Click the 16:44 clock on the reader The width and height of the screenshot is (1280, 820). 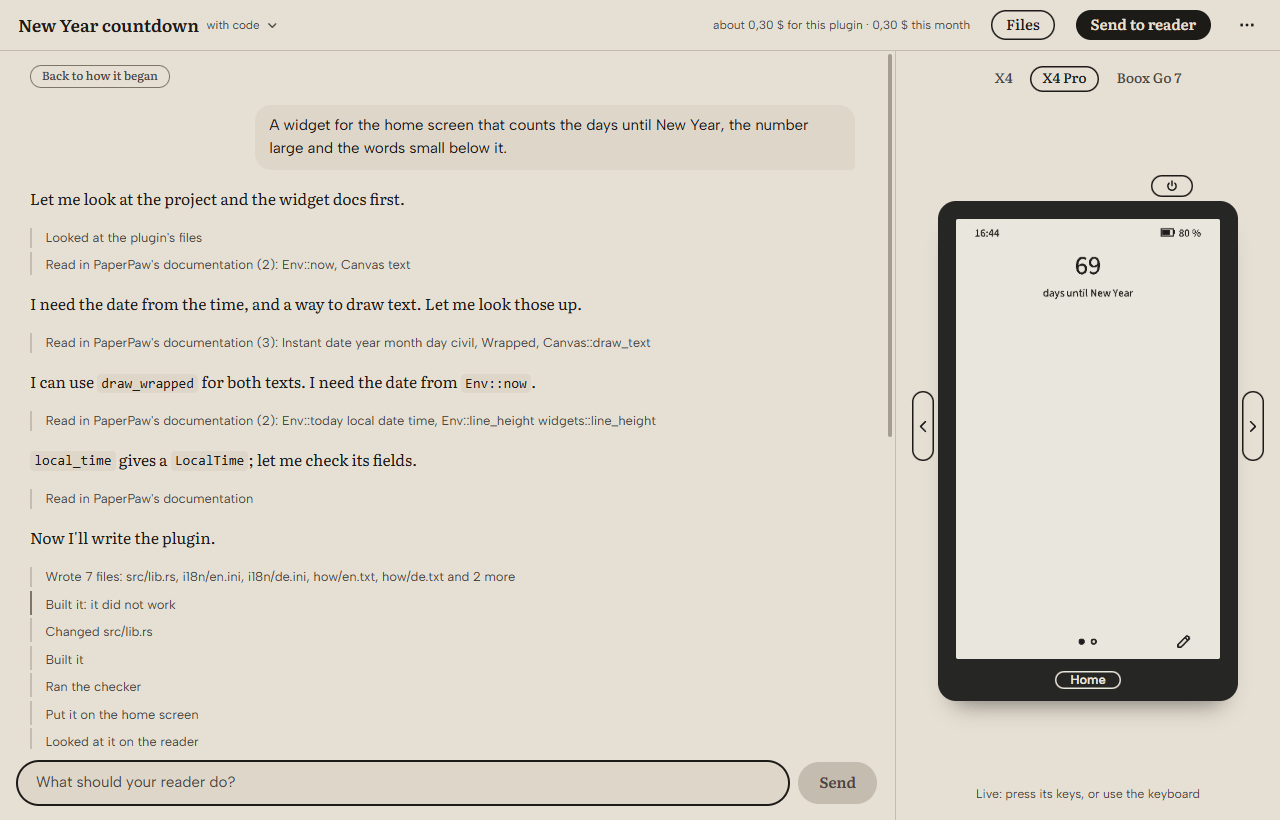coord(987,233)
